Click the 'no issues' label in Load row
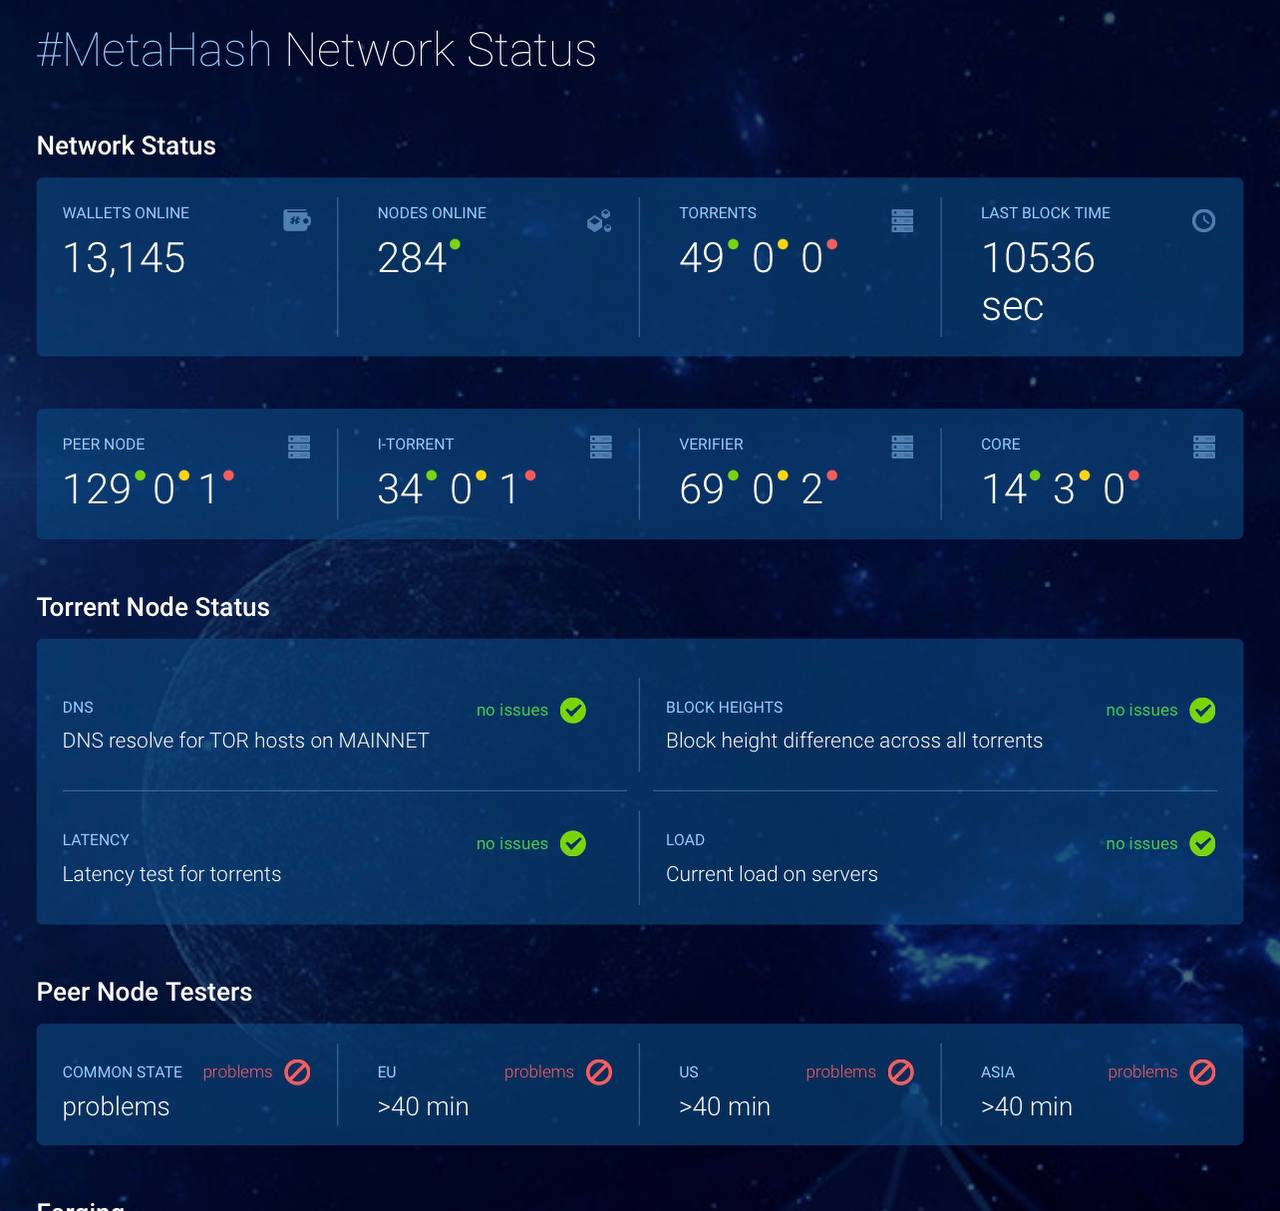This screenshot has width=1280, height=1211. coord(1142,844)
